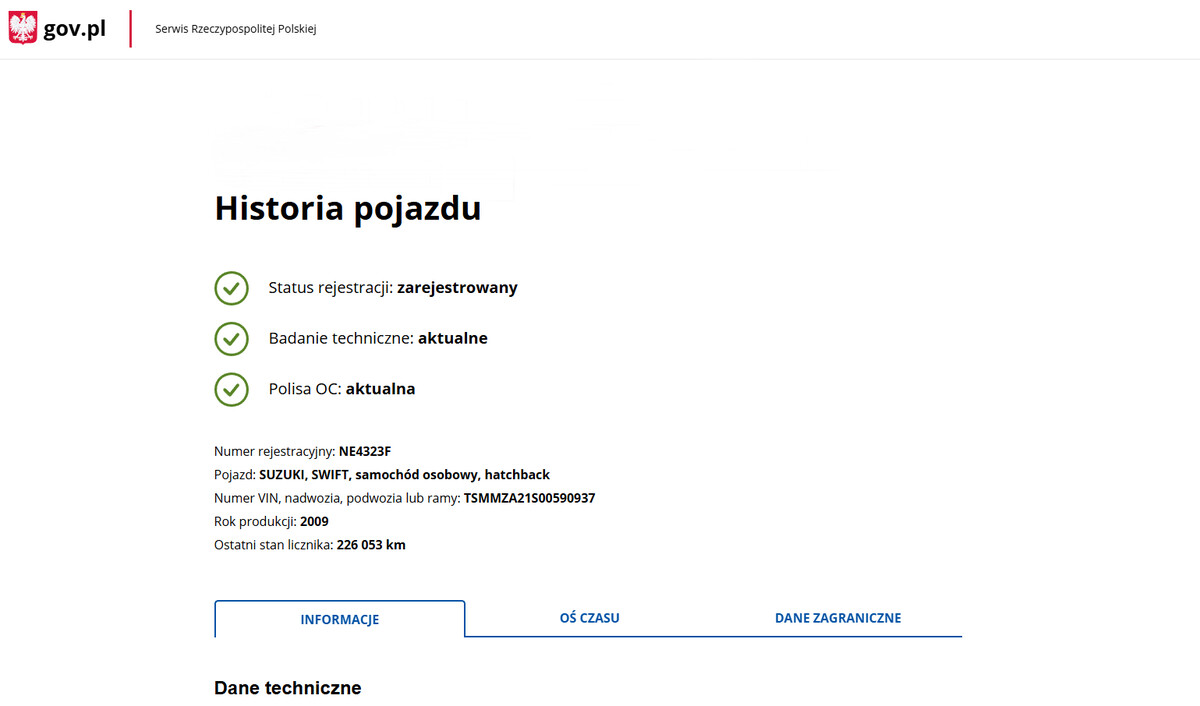Click the red vertical divider in header
1200x706 pixels.
(131, 29)
